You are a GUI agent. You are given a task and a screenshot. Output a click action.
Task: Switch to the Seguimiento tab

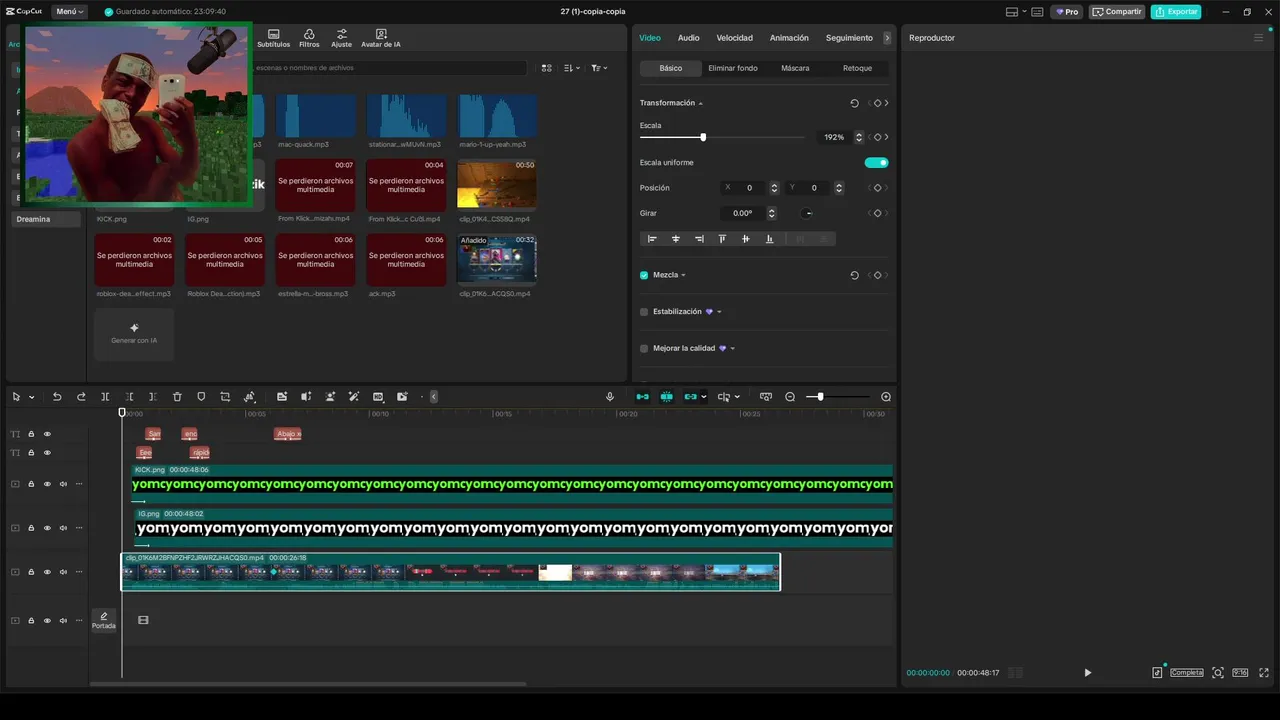point(849,38)
